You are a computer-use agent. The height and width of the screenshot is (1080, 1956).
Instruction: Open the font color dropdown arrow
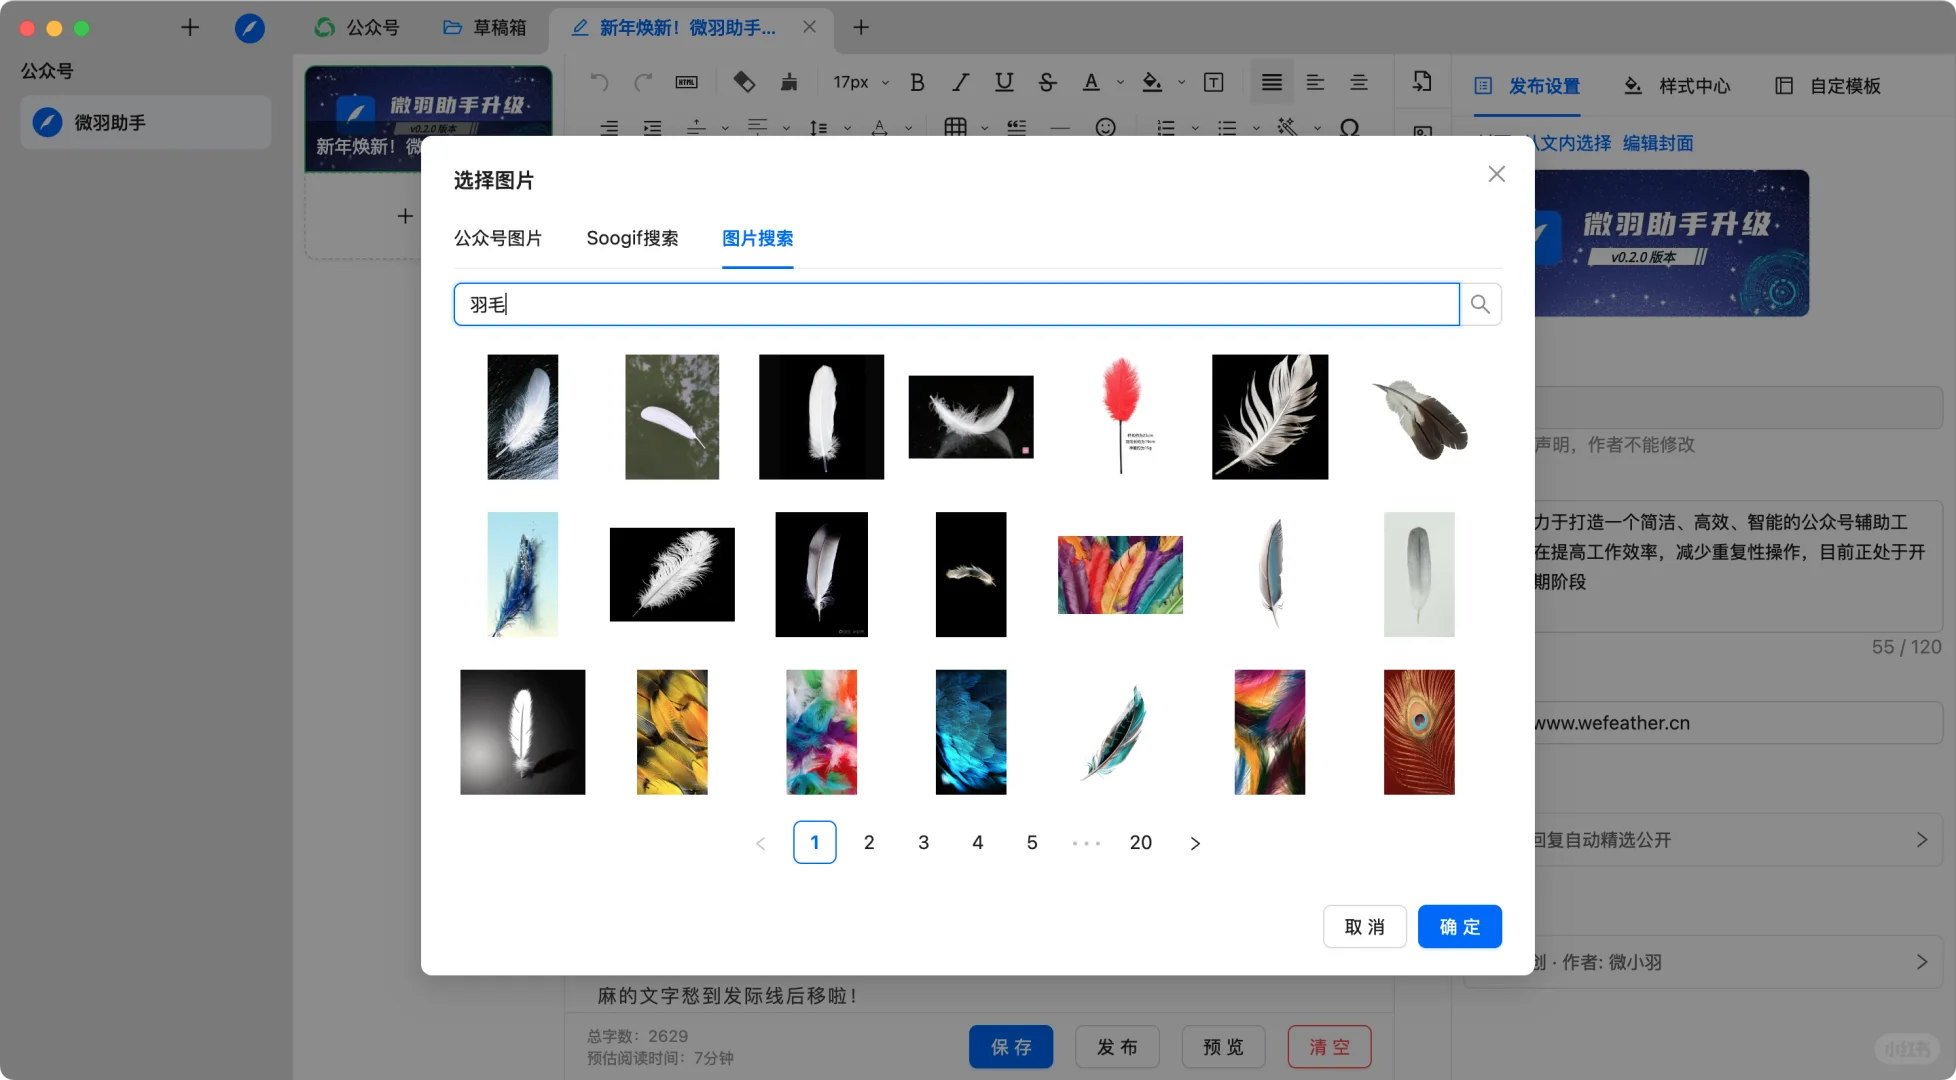pyautogui.click(x=1119, y=81)
